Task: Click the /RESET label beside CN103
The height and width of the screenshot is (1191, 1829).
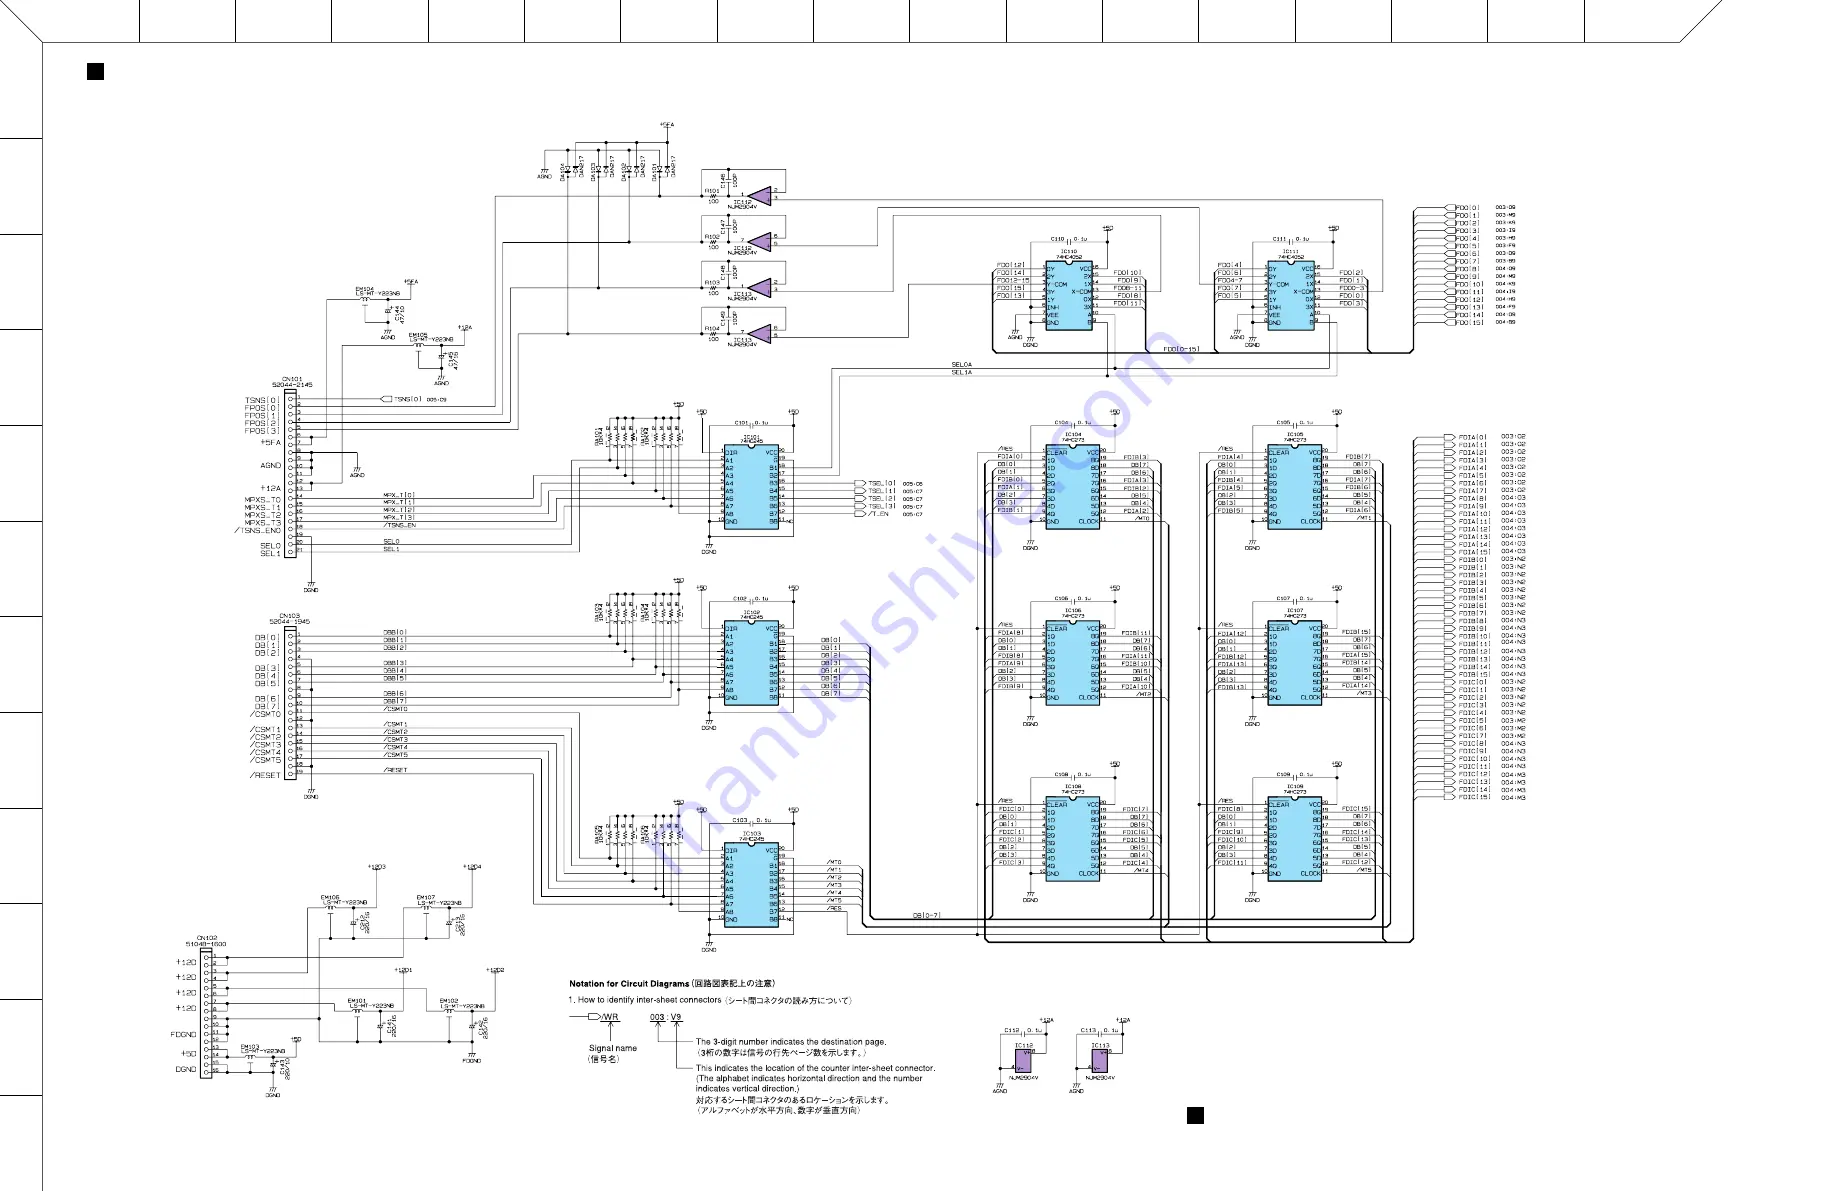Action: click(x=265, y=775)
